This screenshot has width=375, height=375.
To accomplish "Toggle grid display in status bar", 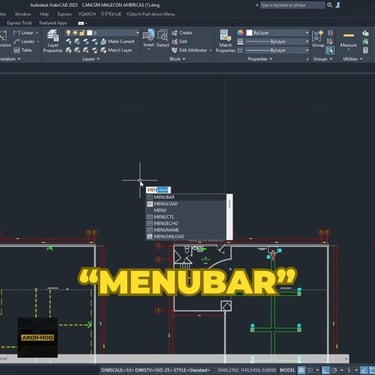I will coord(301,370).
